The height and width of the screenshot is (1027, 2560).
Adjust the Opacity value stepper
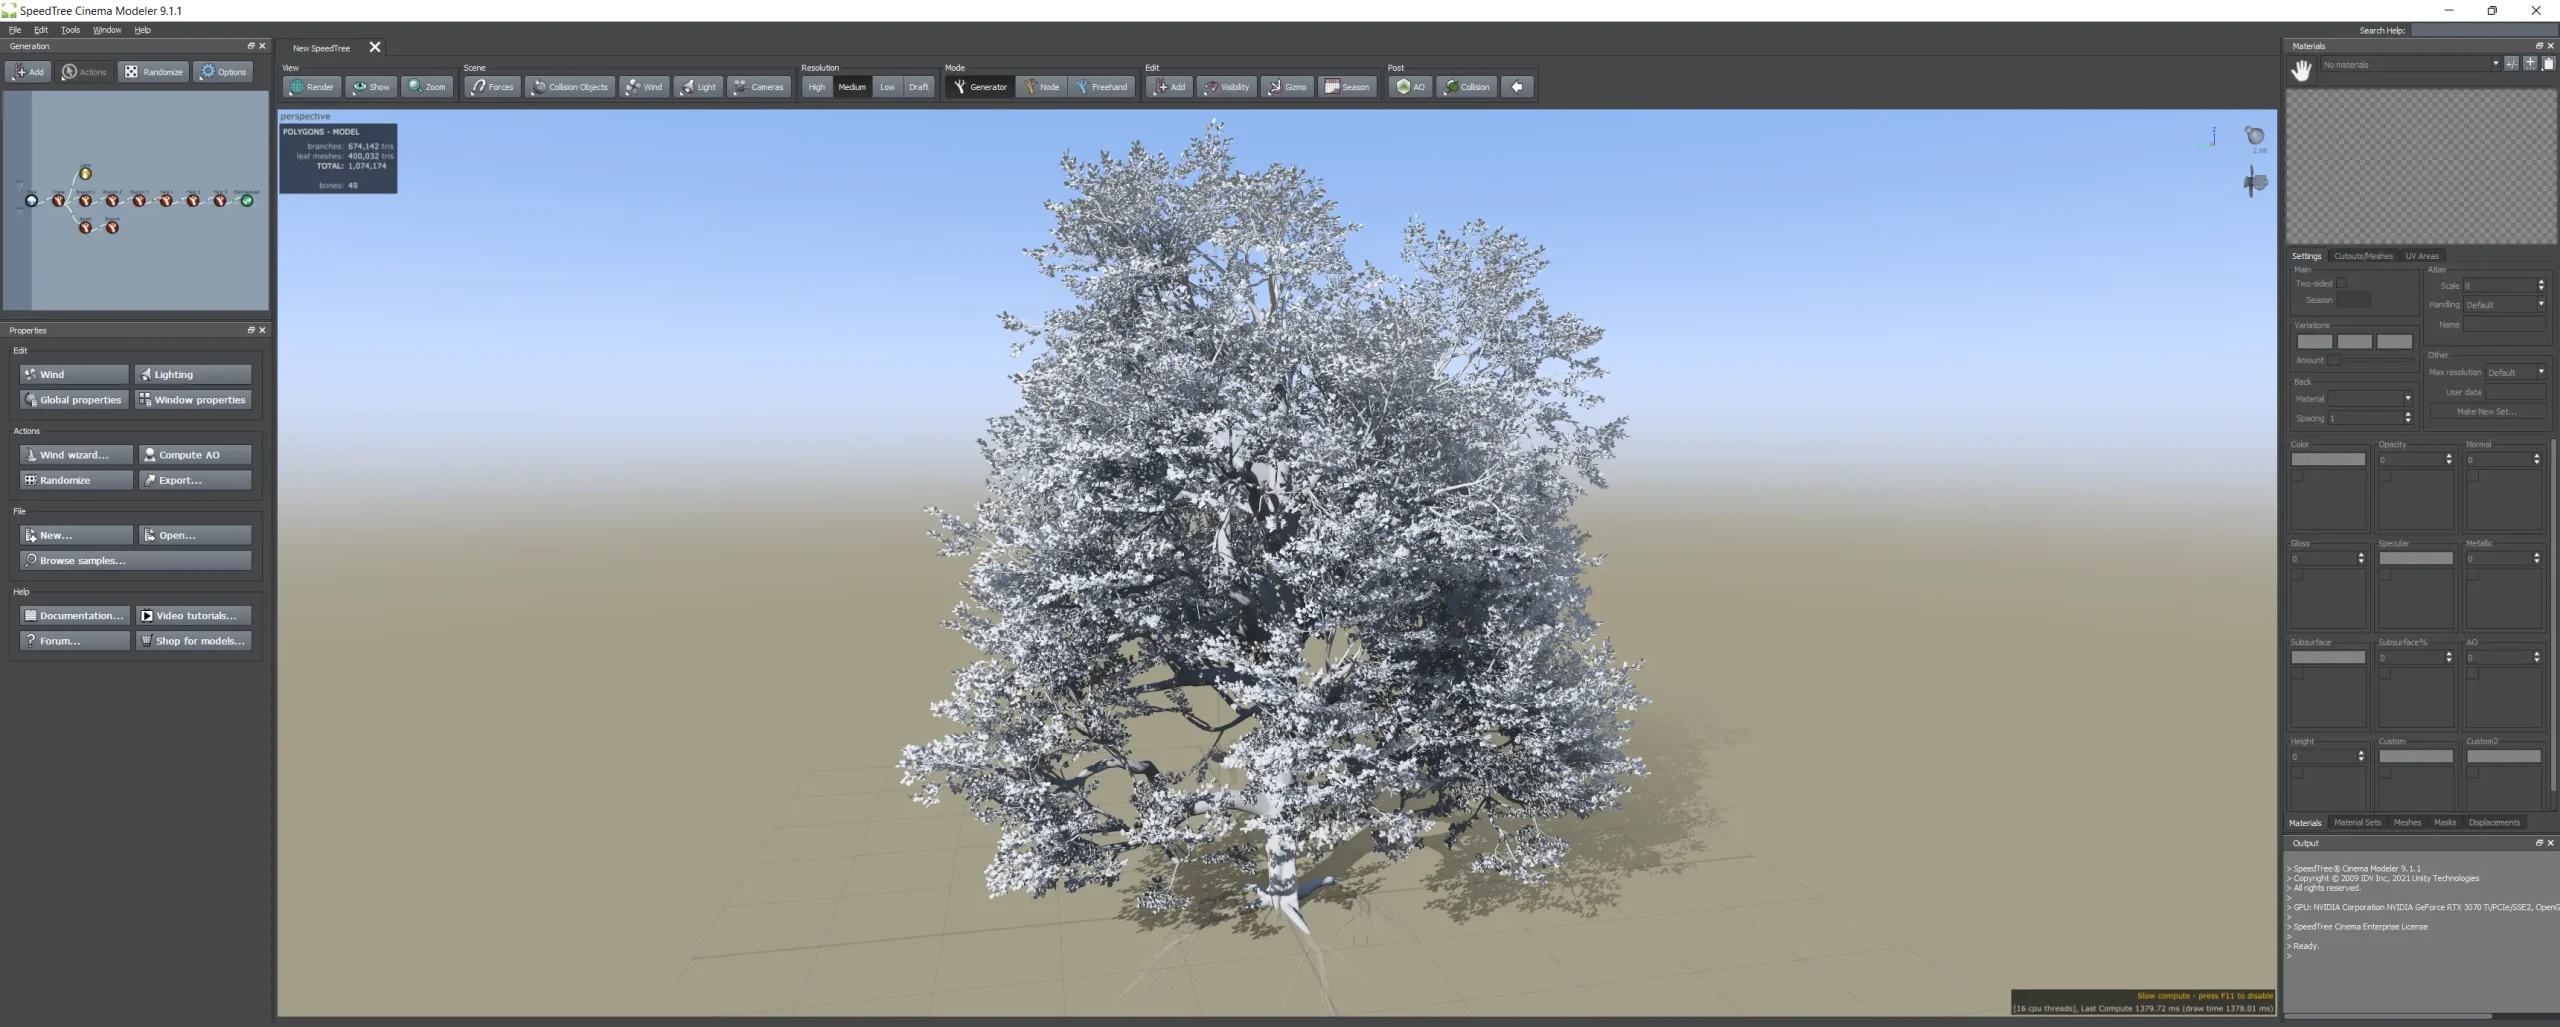(2449, 459)
